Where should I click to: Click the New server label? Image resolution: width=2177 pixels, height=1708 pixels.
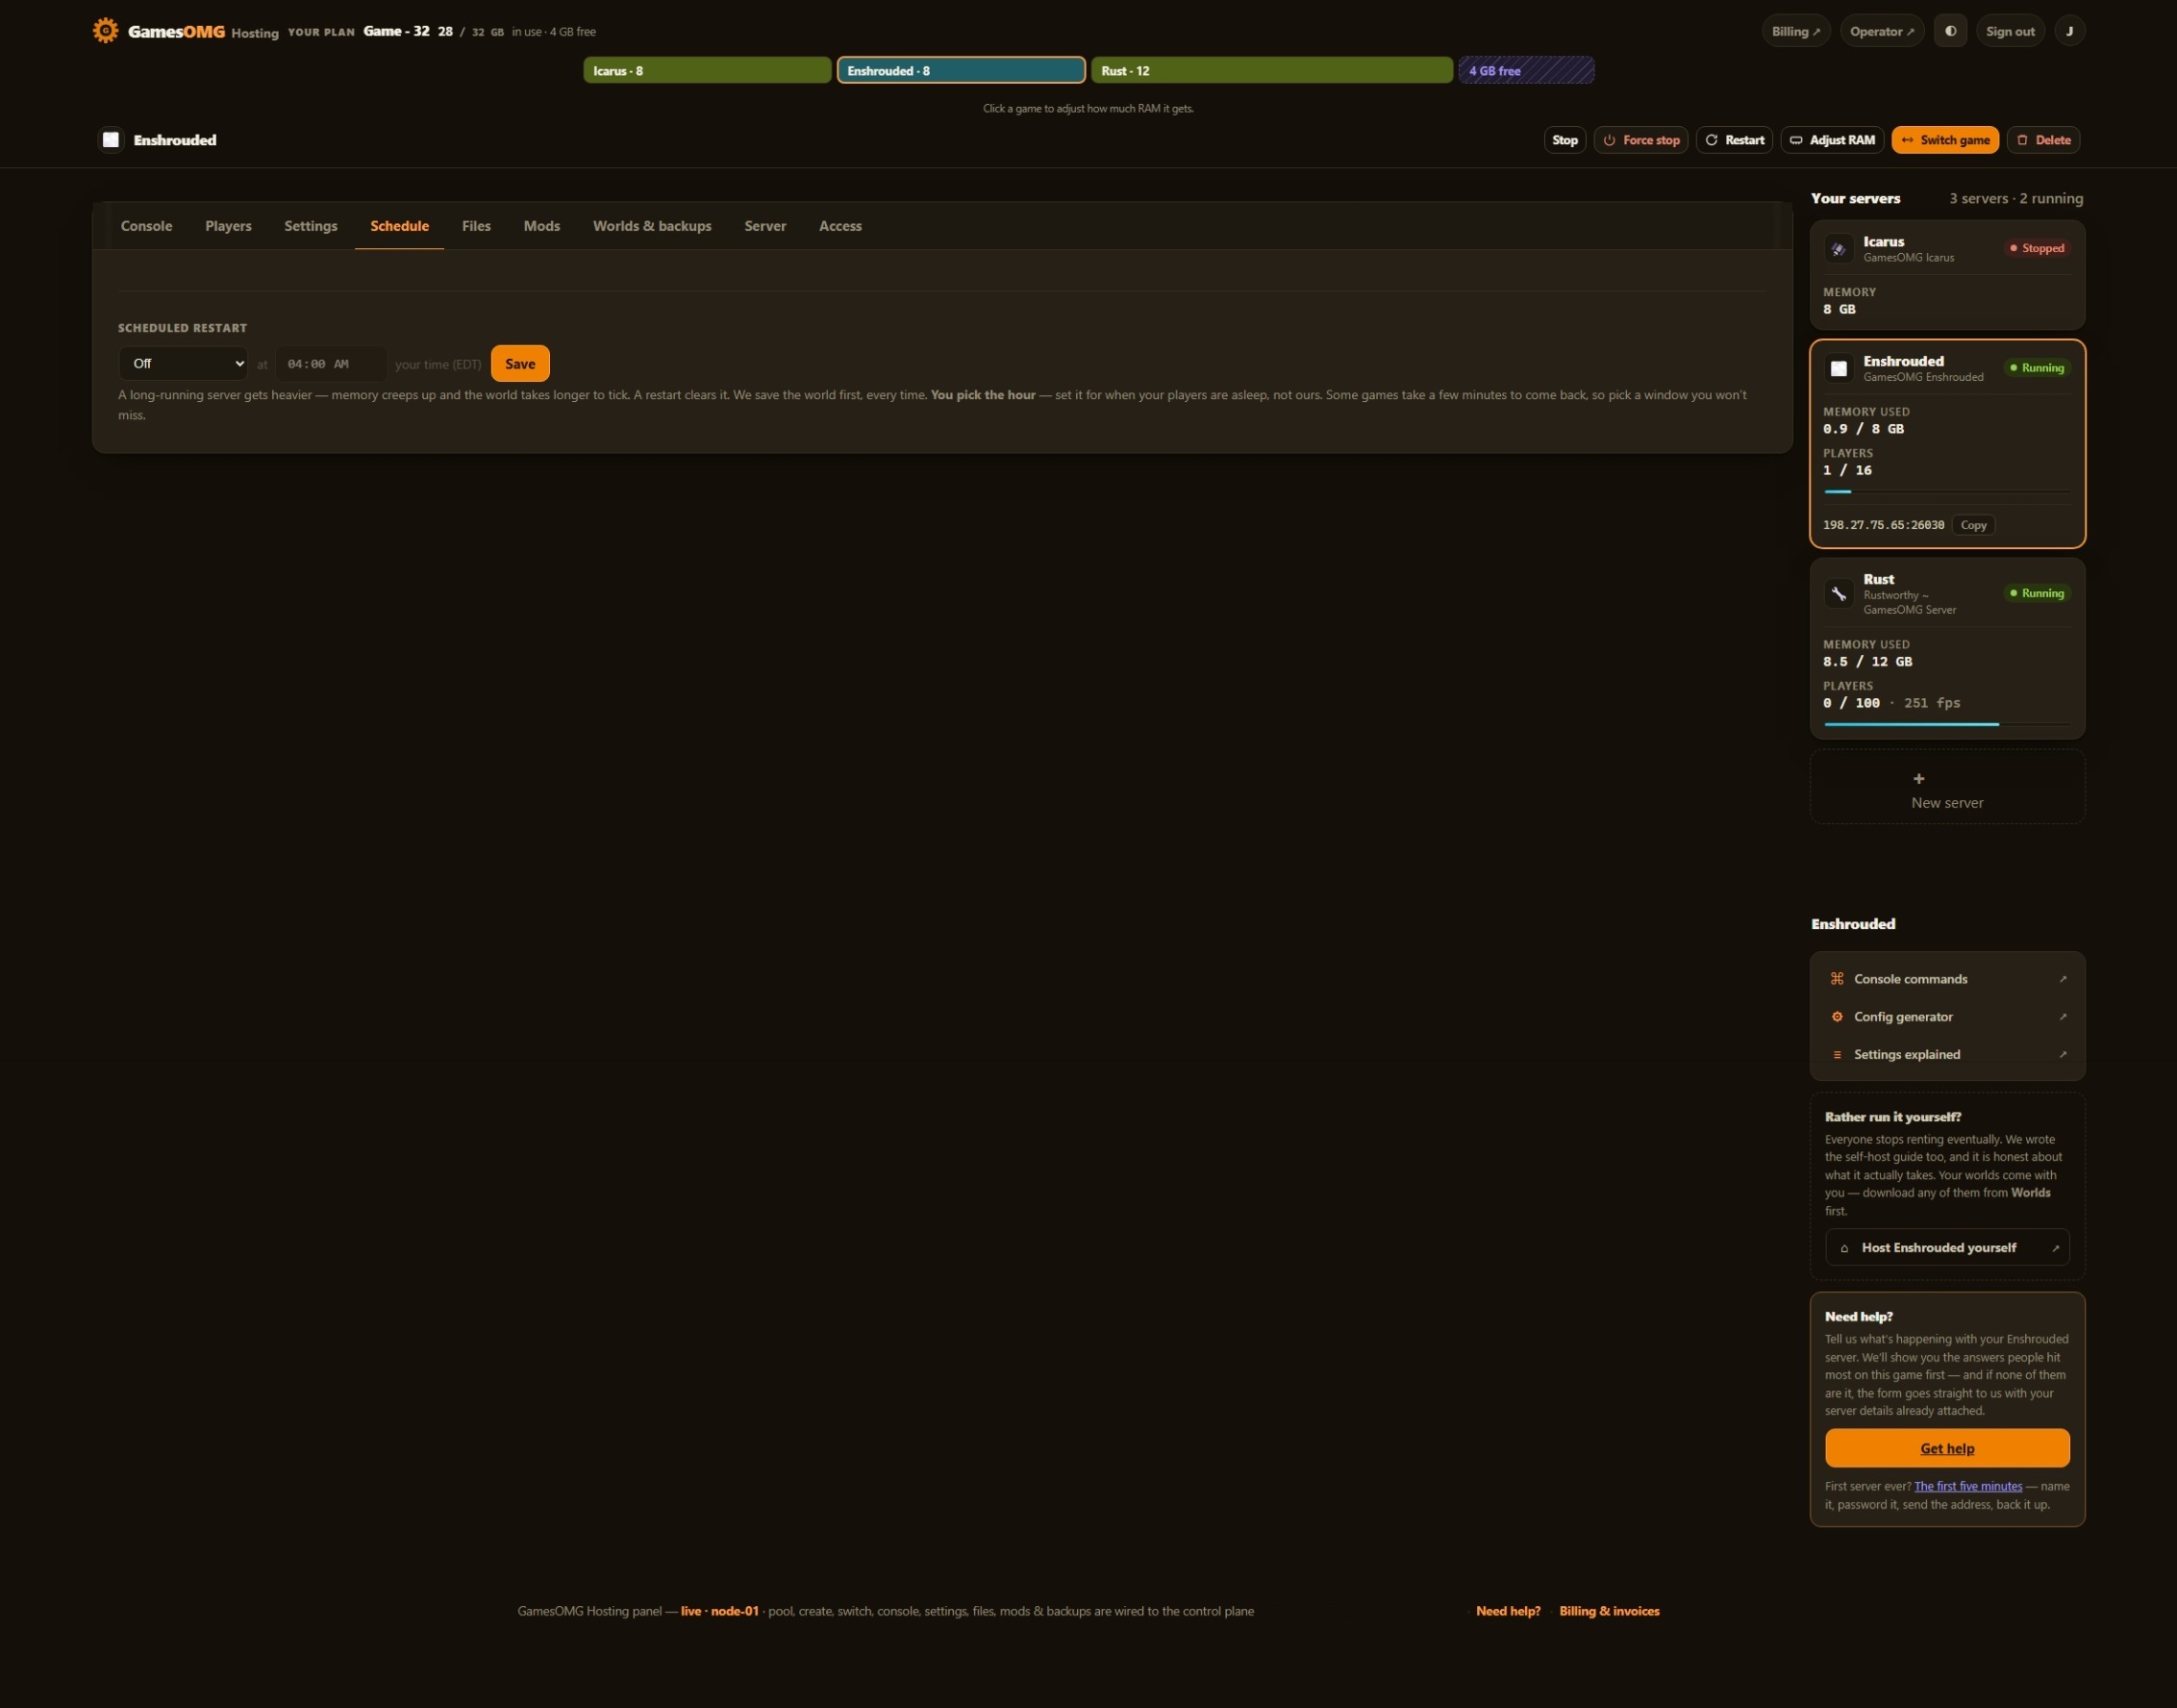pos(1947,803)
